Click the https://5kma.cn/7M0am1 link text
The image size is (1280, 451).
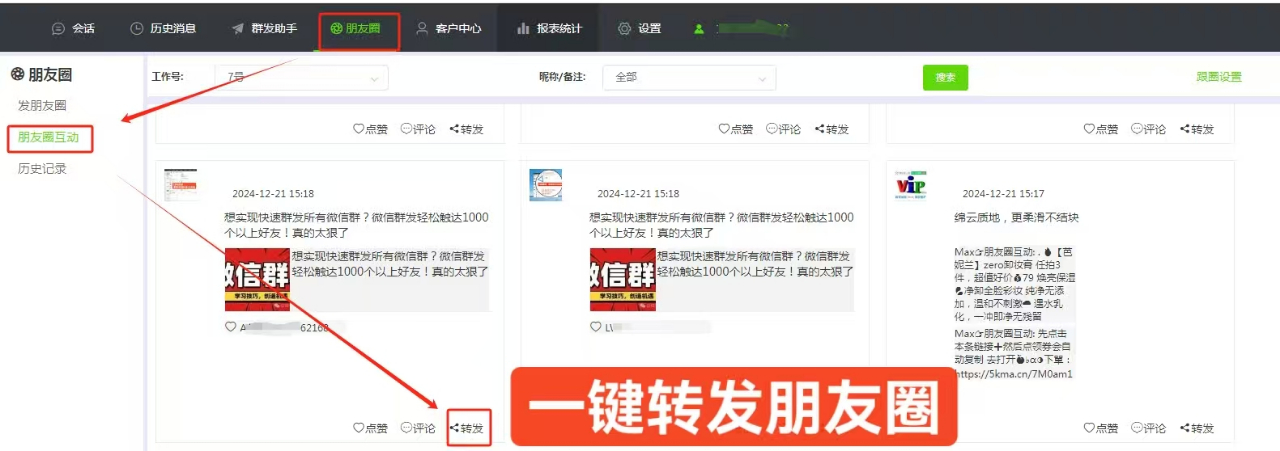(x=1014, y=374)
